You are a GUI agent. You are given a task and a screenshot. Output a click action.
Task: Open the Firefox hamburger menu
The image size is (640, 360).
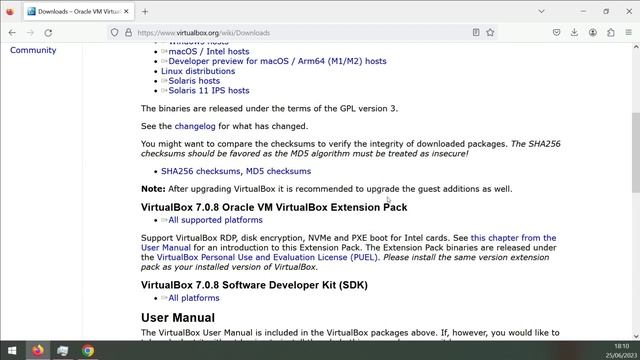[629, 33]
